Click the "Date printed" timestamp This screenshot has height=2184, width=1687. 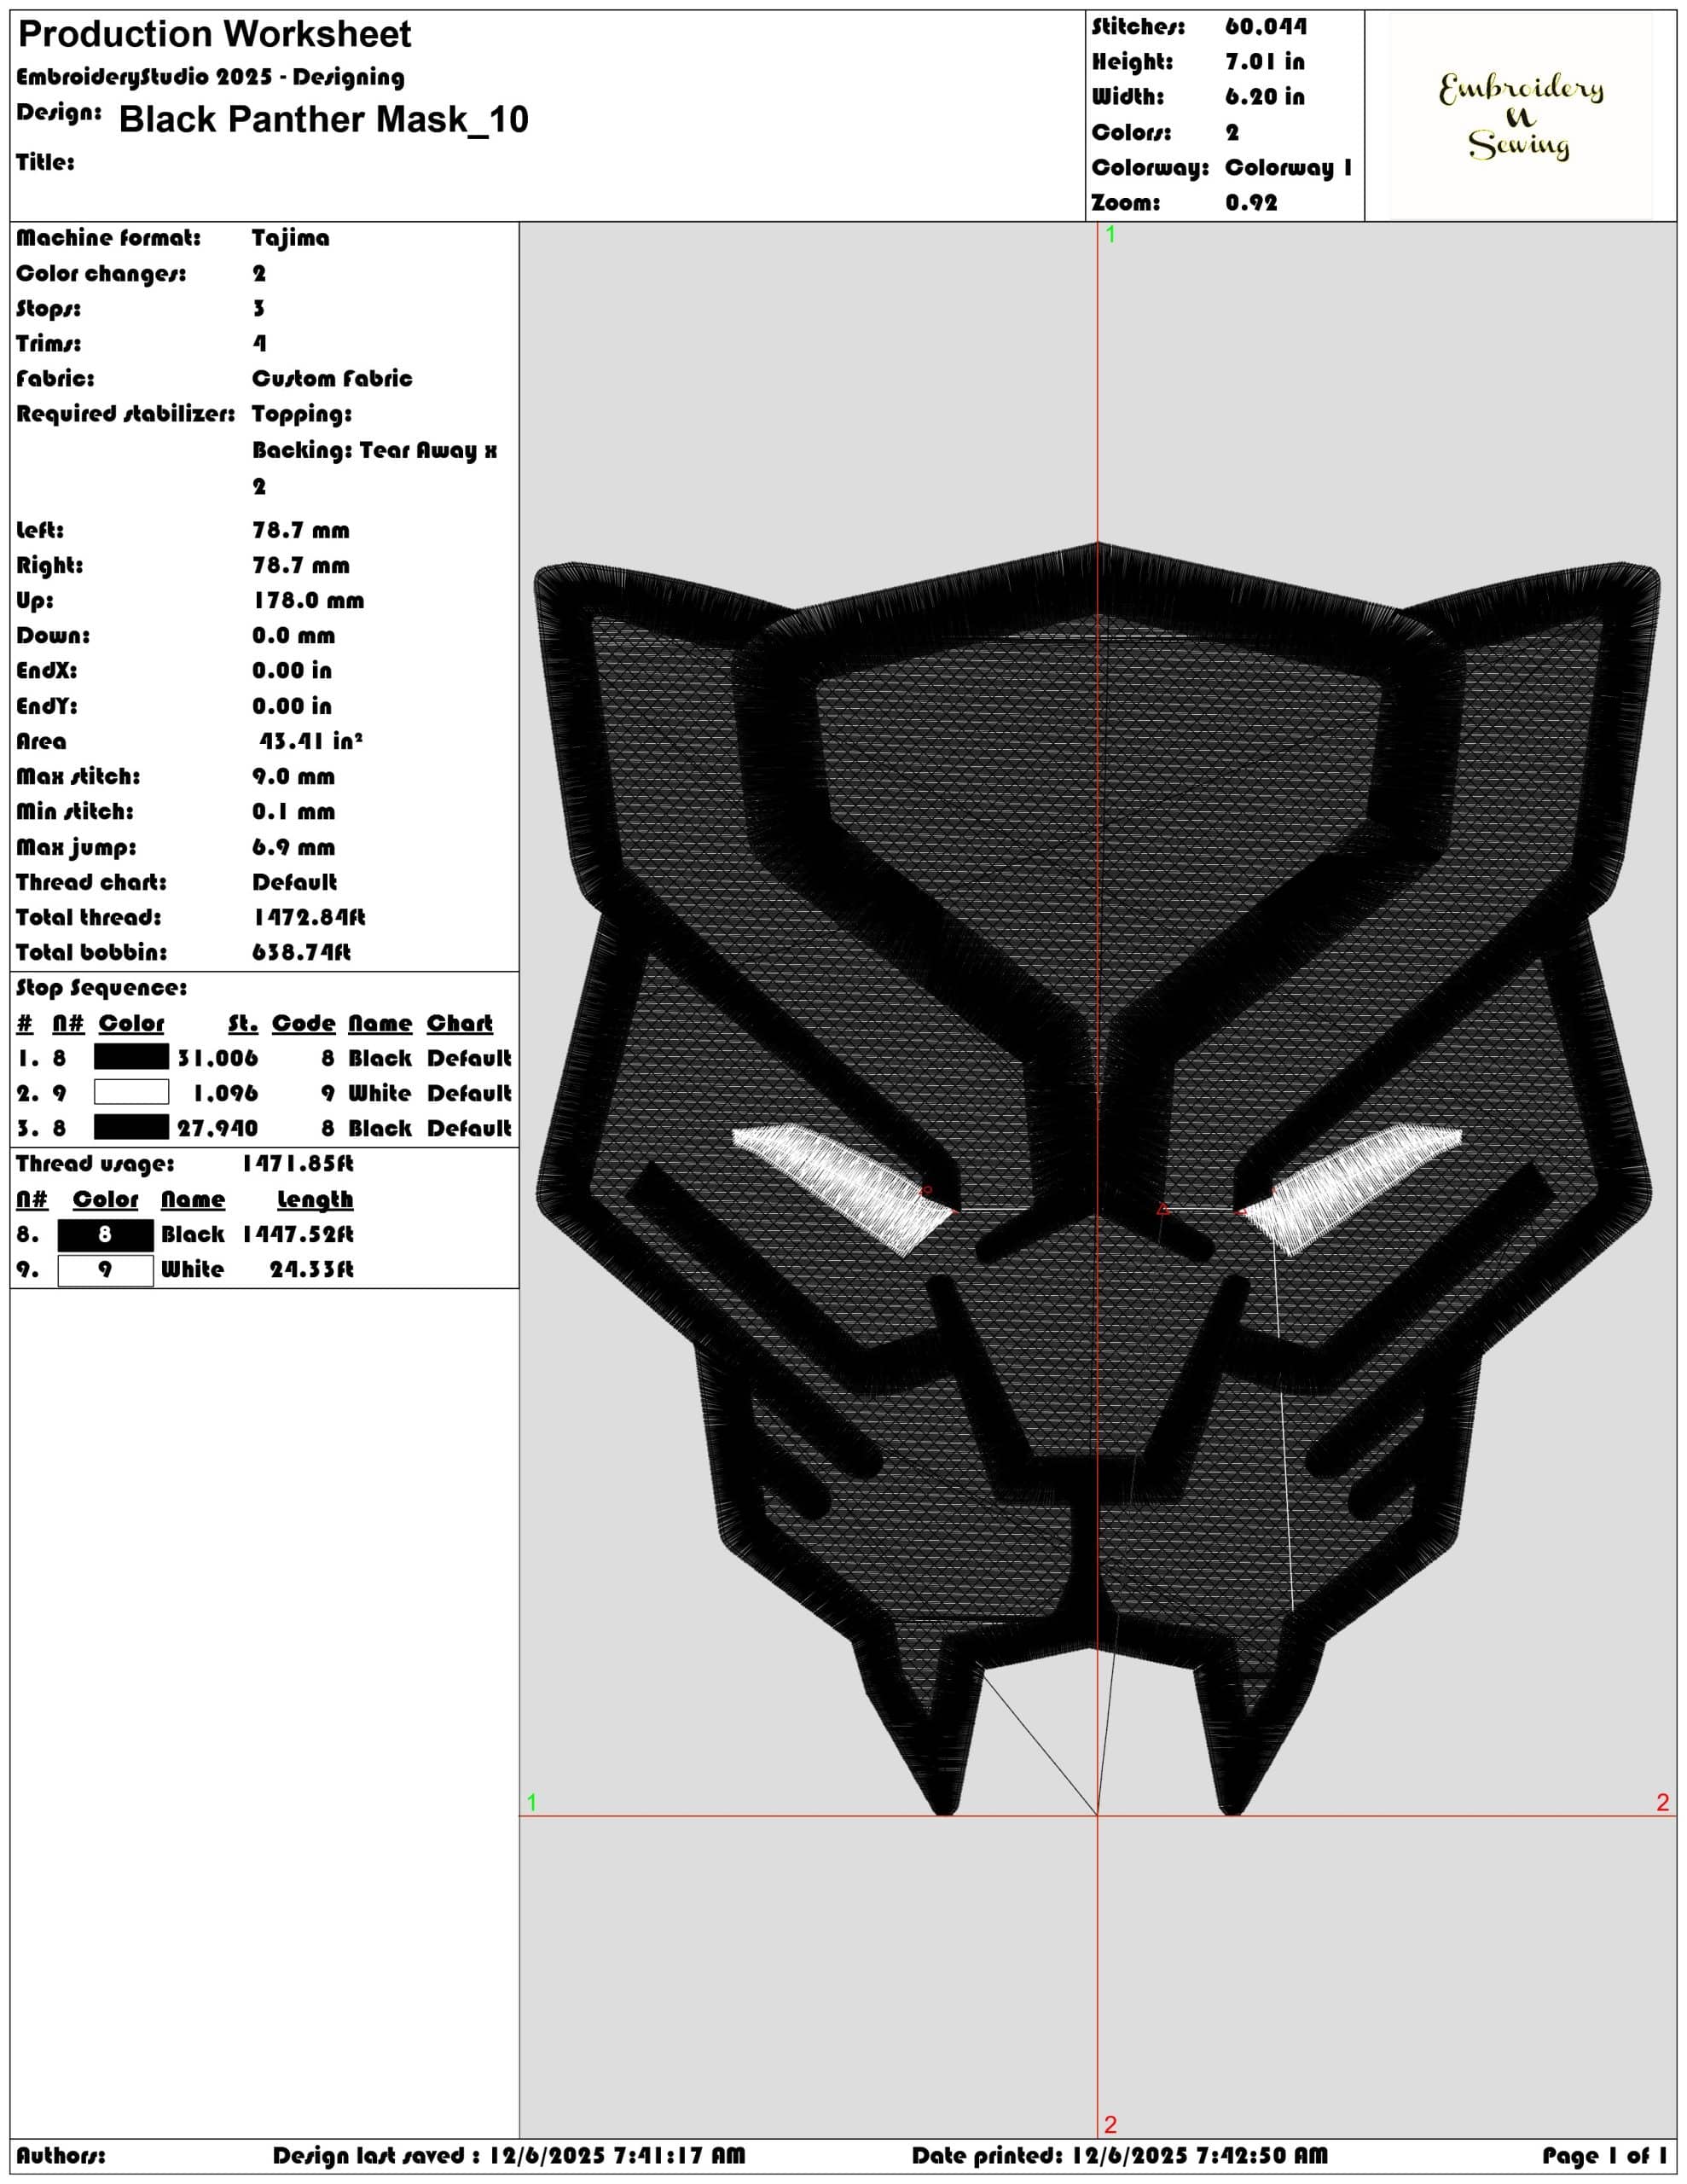click(x=1119, y=2155)
